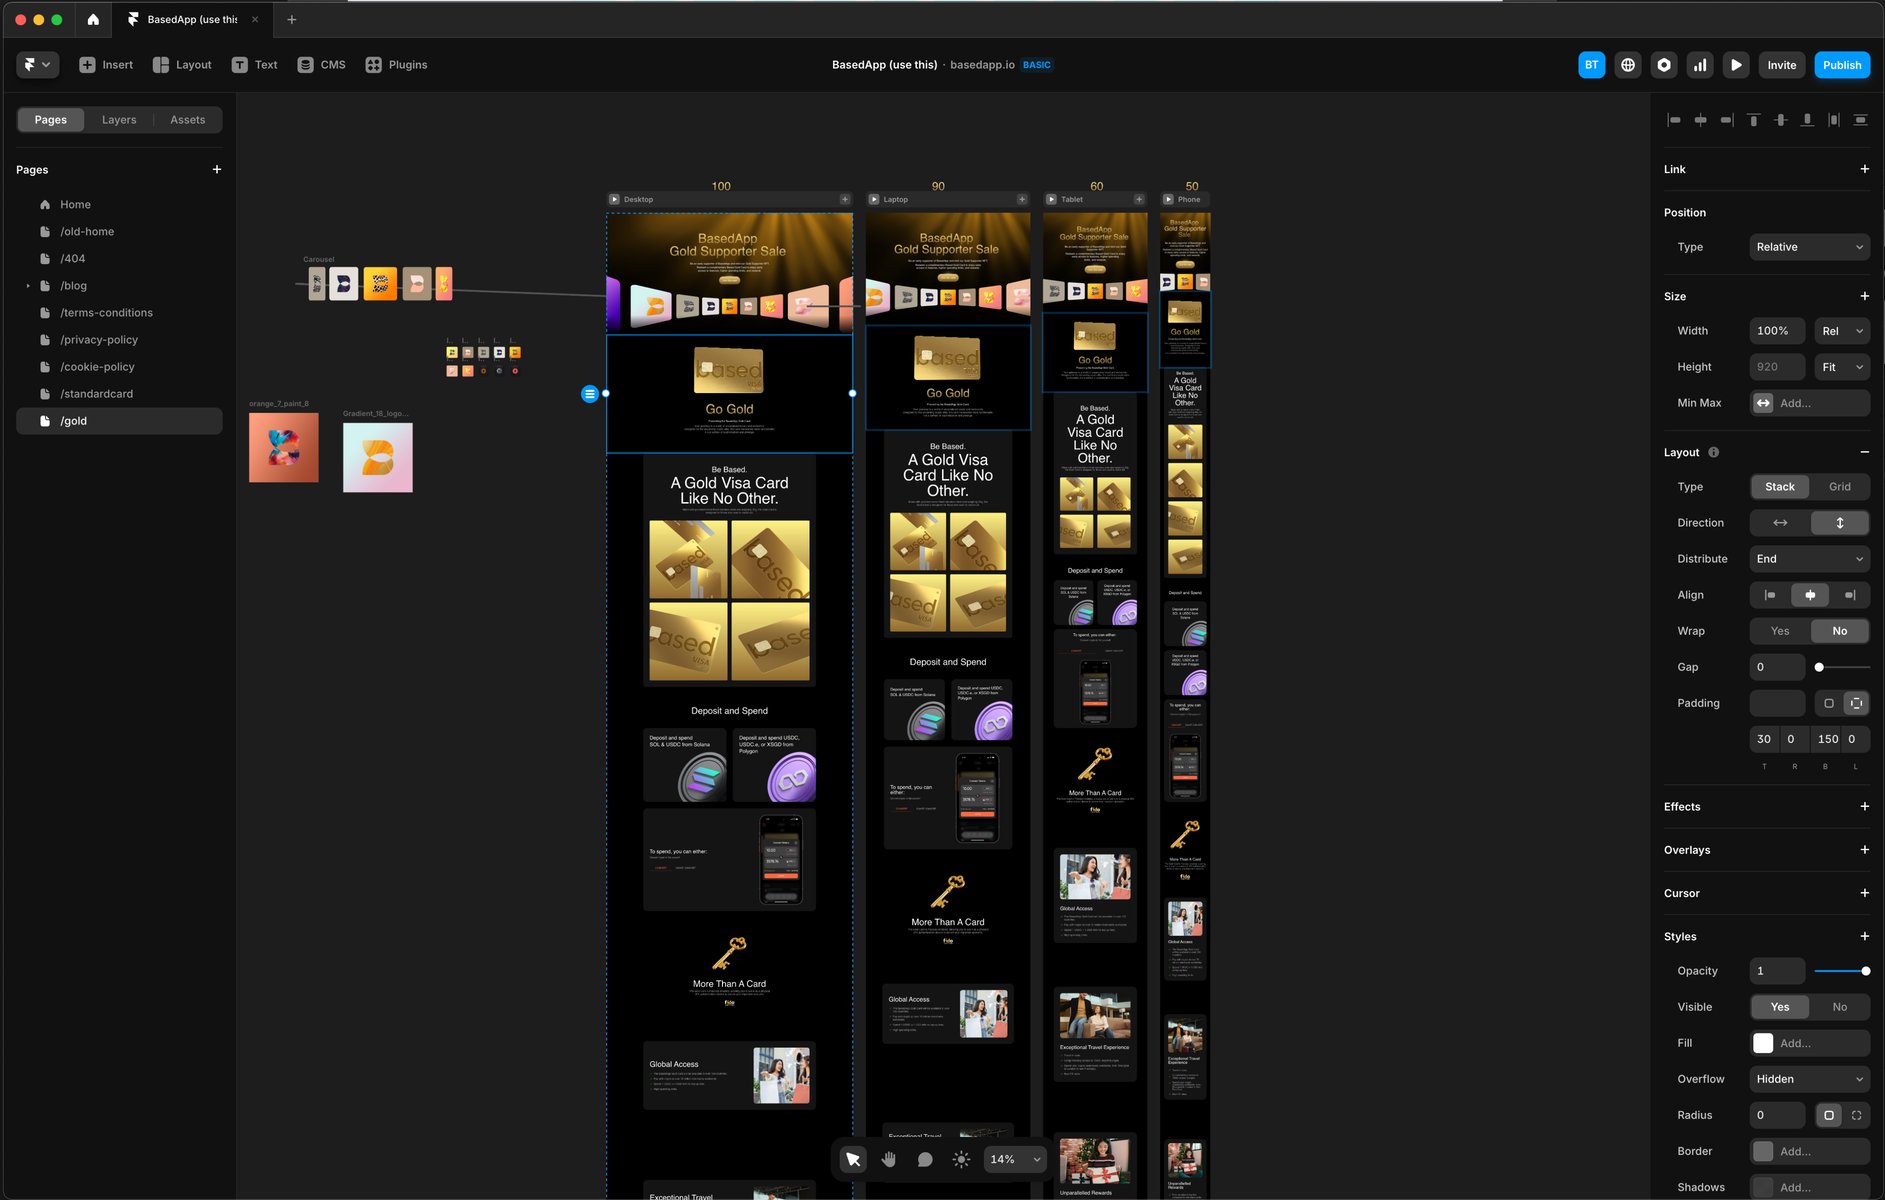The height and width of the screenshot is (1200, 1885).
Task: Click the Invite button
Action: (x=1781, y=65)
